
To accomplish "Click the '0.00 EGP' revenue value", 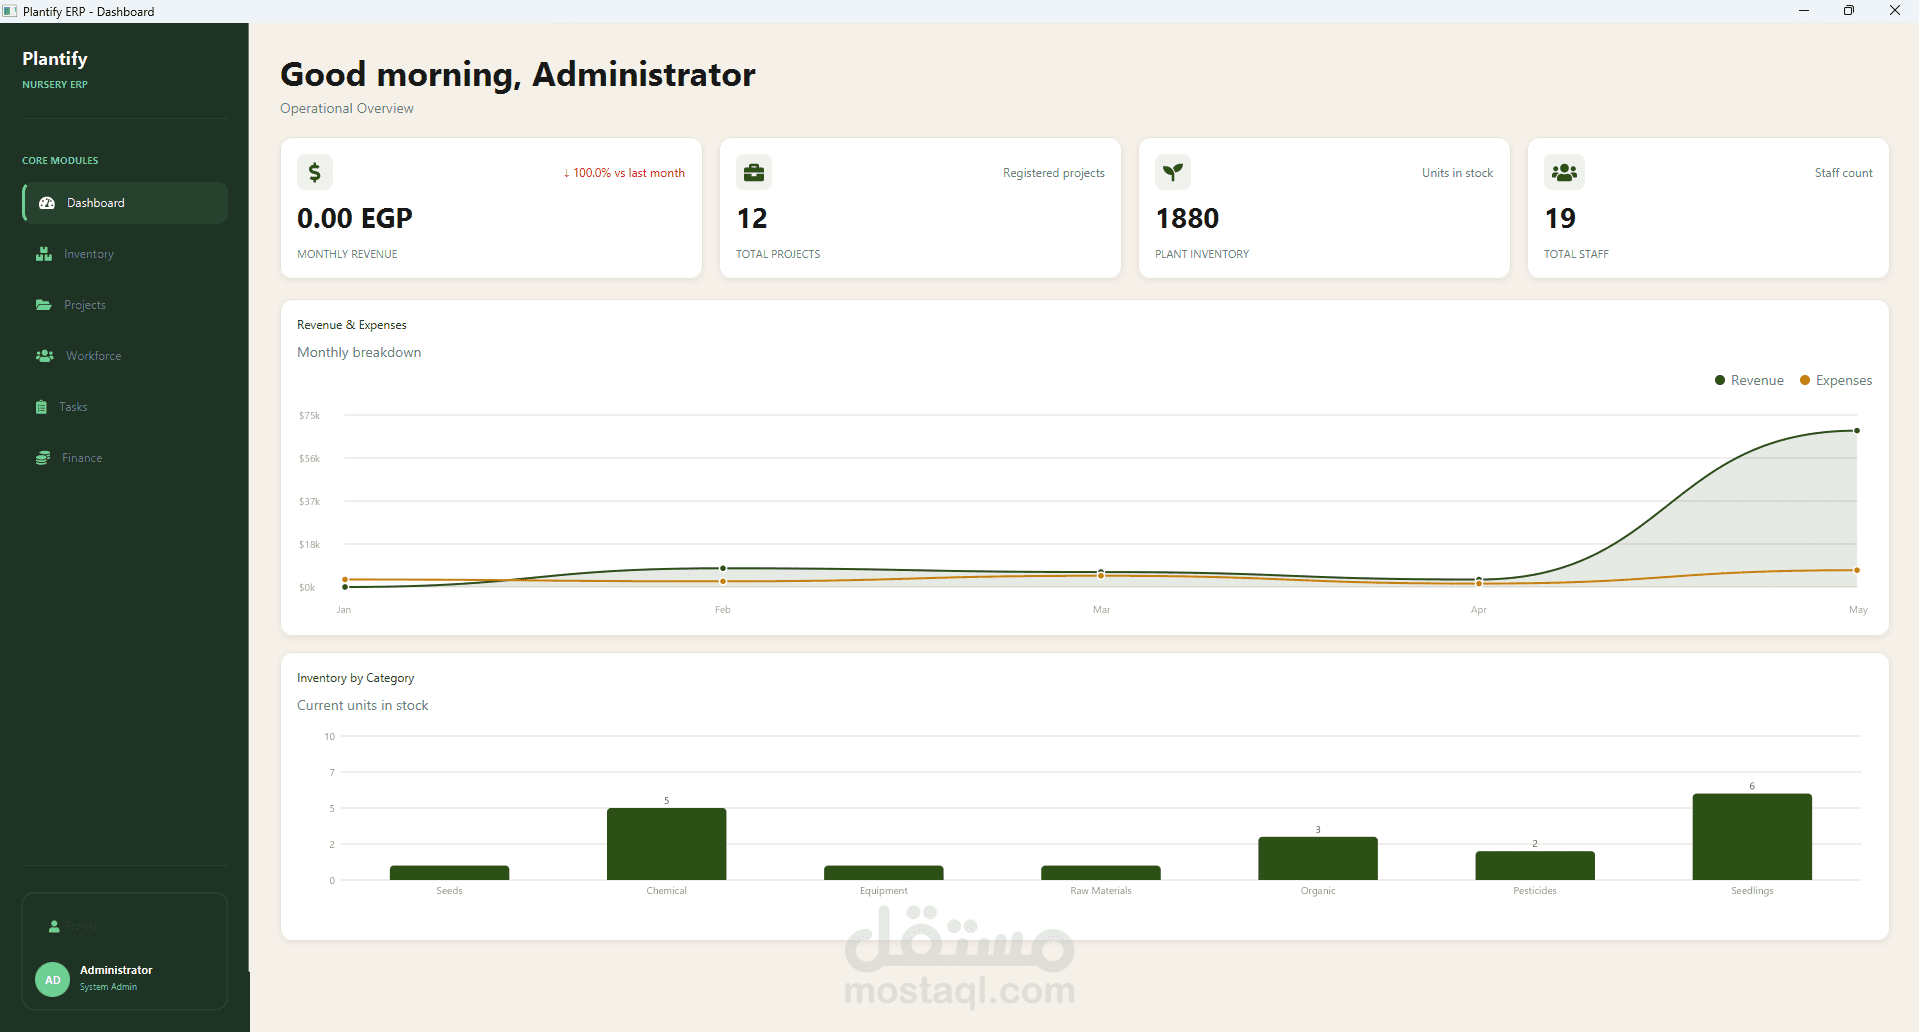I will pos(355,218).
